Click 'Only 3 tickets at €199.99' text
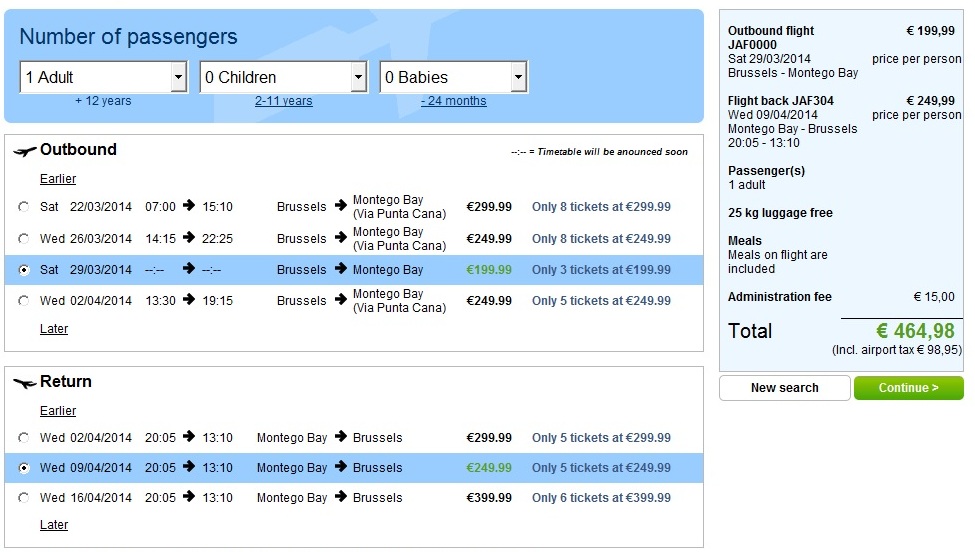Image resolution: width=975 pixels, height=552 pixels. coord(601,270)
